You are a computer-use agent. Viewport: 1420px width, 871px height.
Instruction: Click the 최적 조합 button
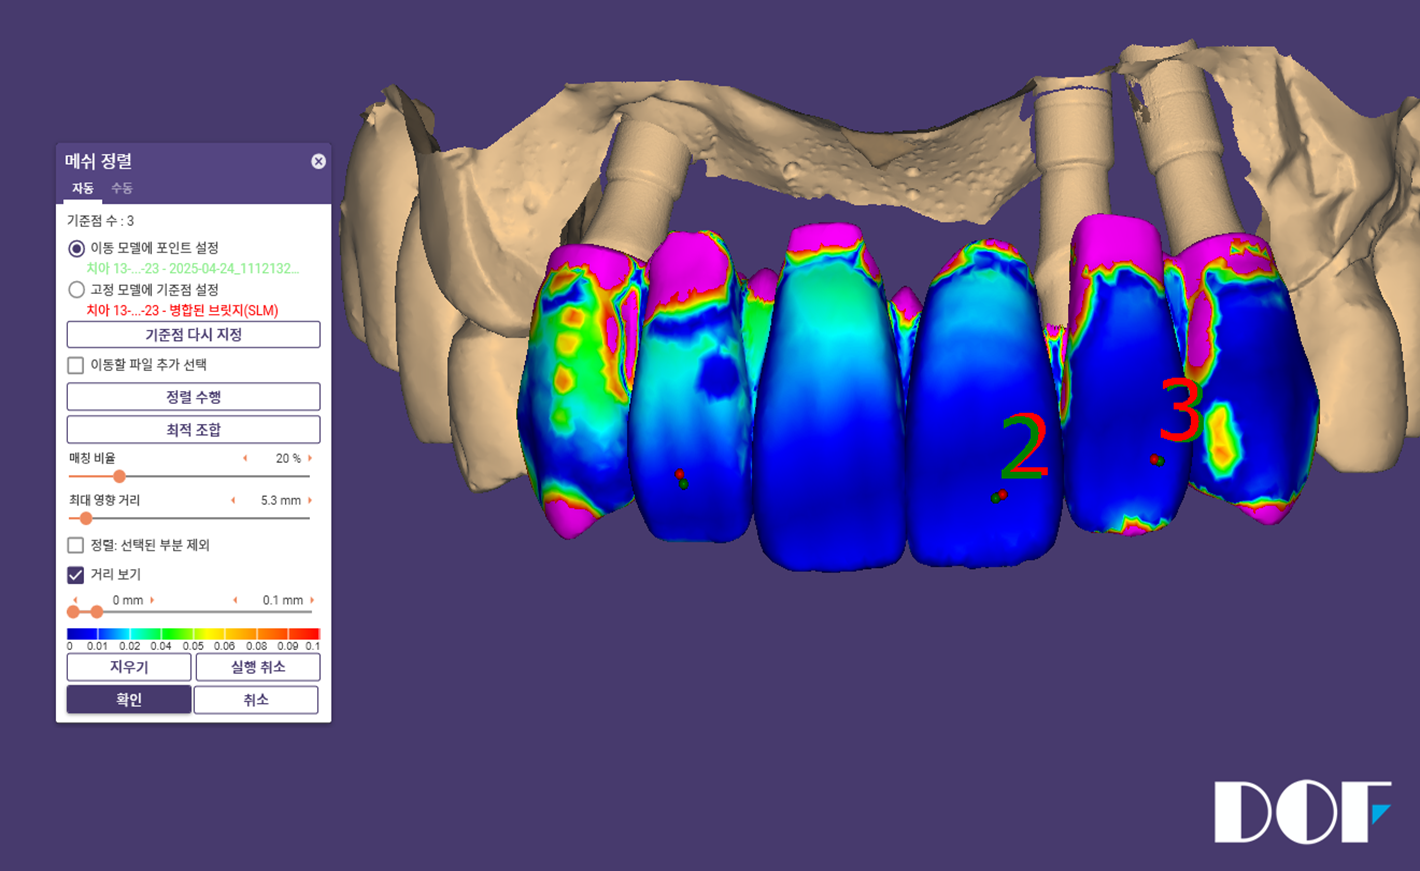(x=193, y=429)
